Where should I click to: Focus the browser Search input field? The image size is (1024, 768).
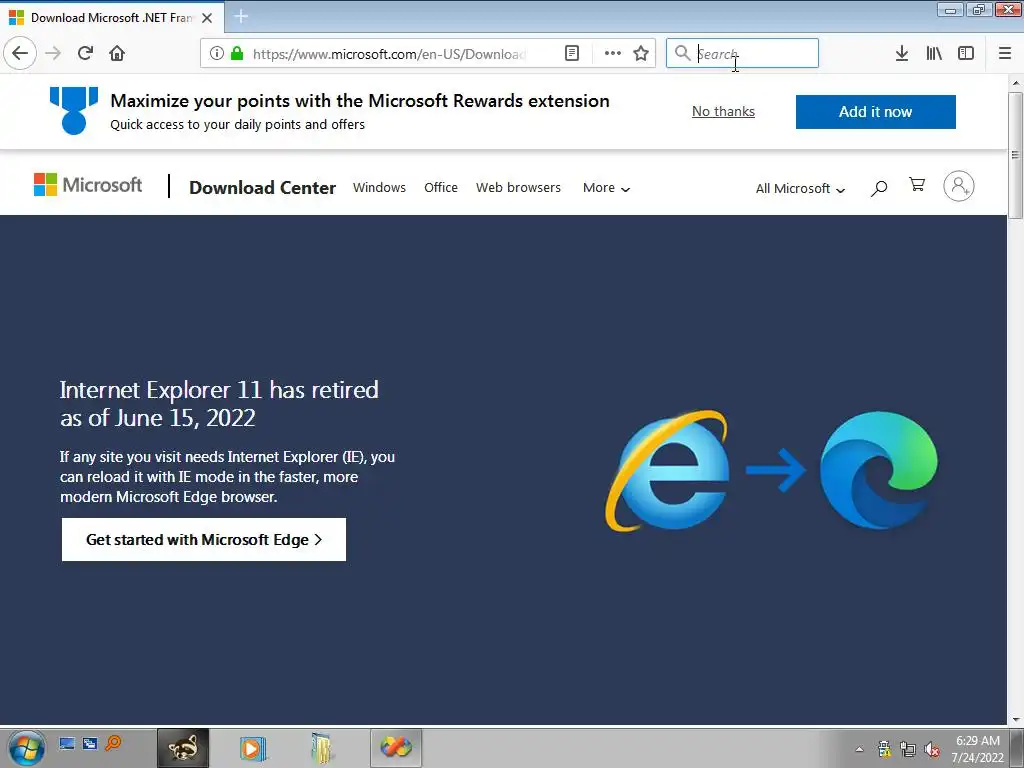(742, 53)
